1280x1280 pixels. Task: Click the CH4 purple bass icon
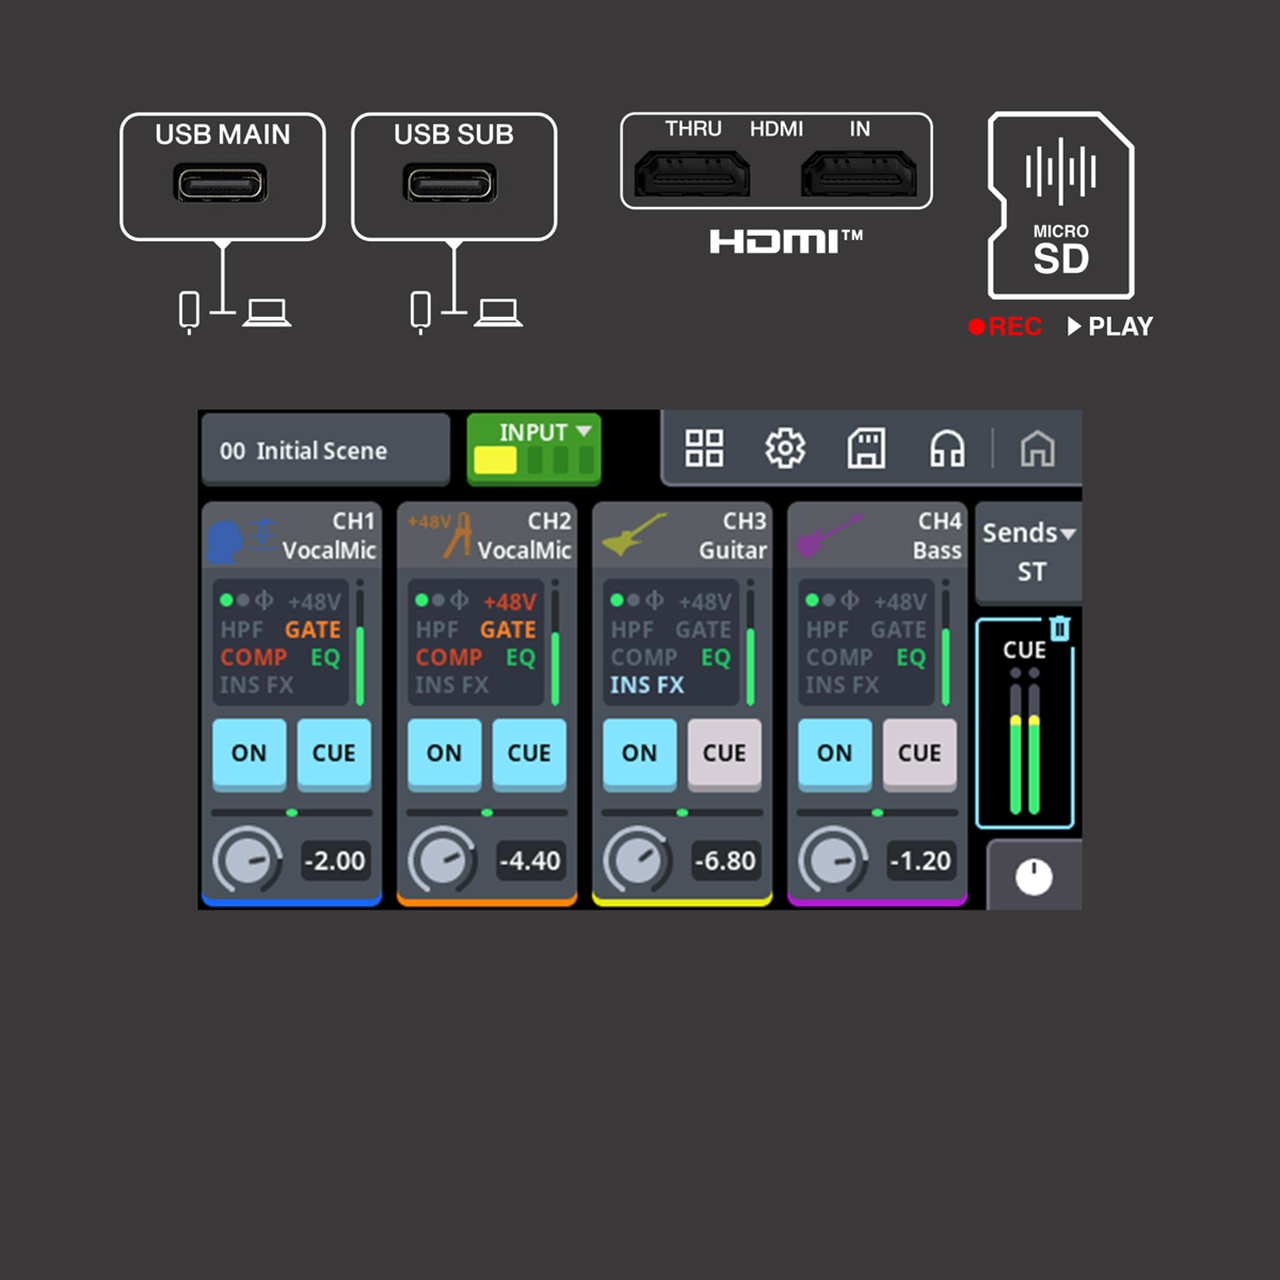pos(829,535)
